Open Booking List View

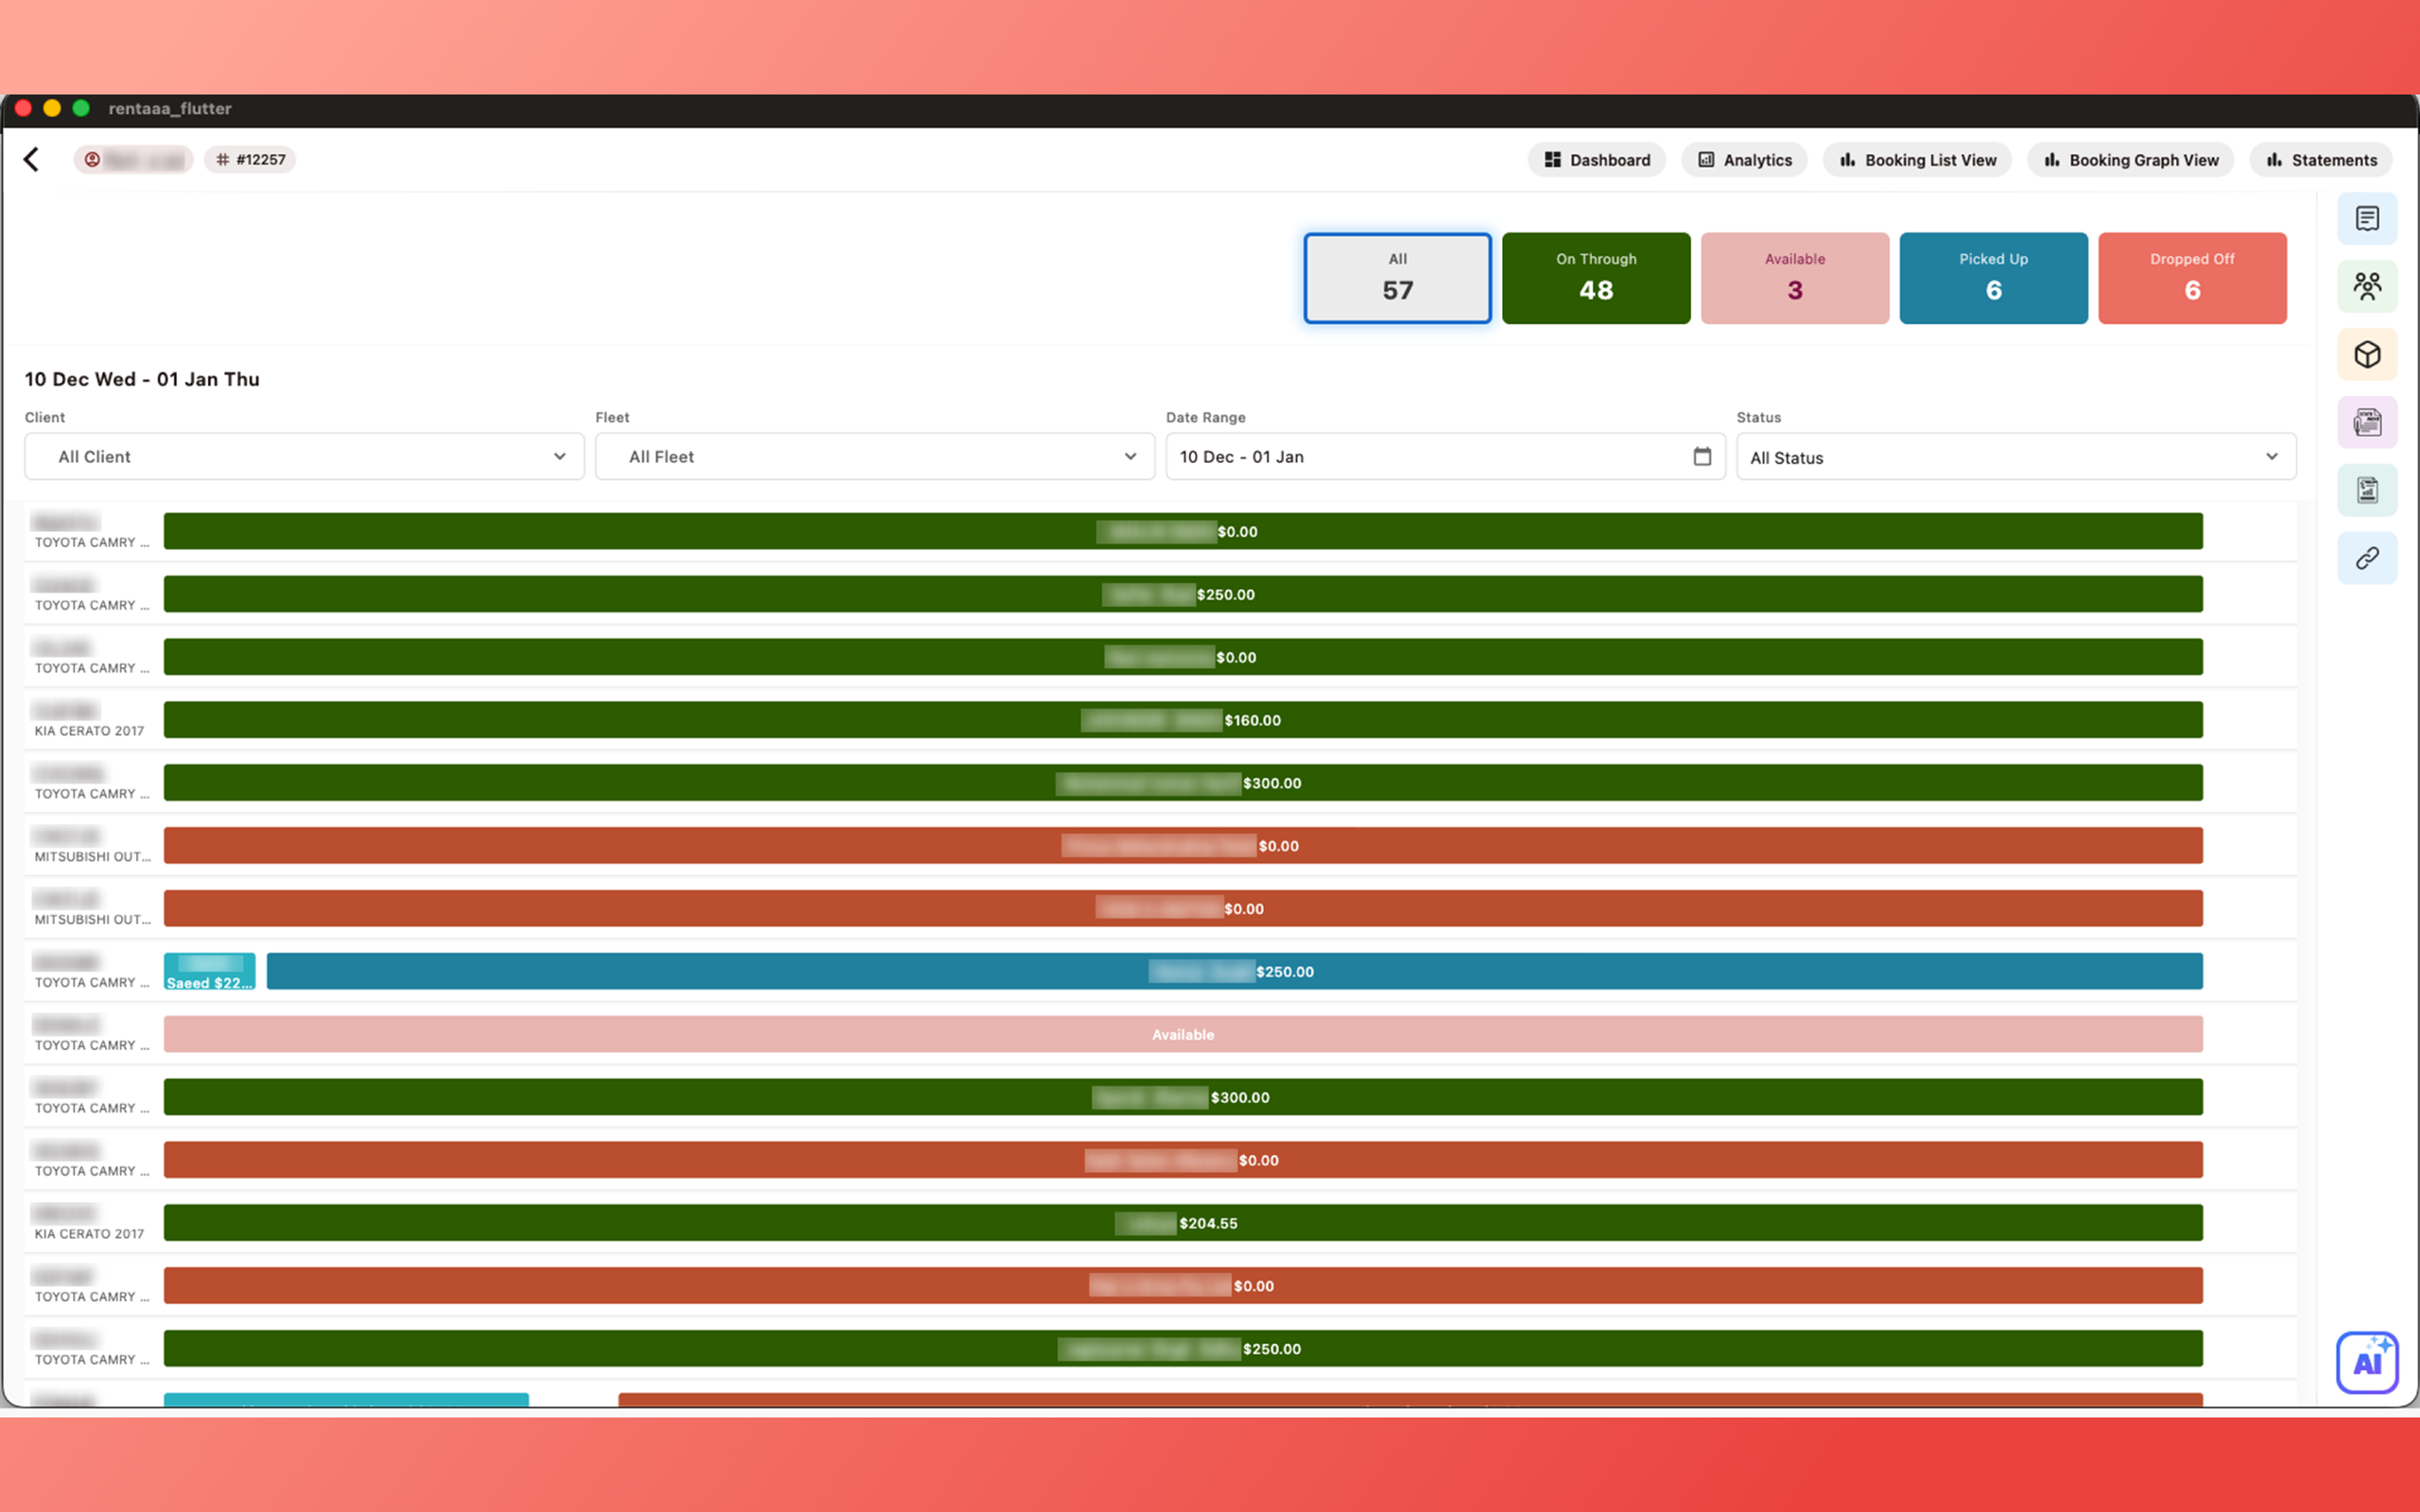click(x=1917, y=160)
